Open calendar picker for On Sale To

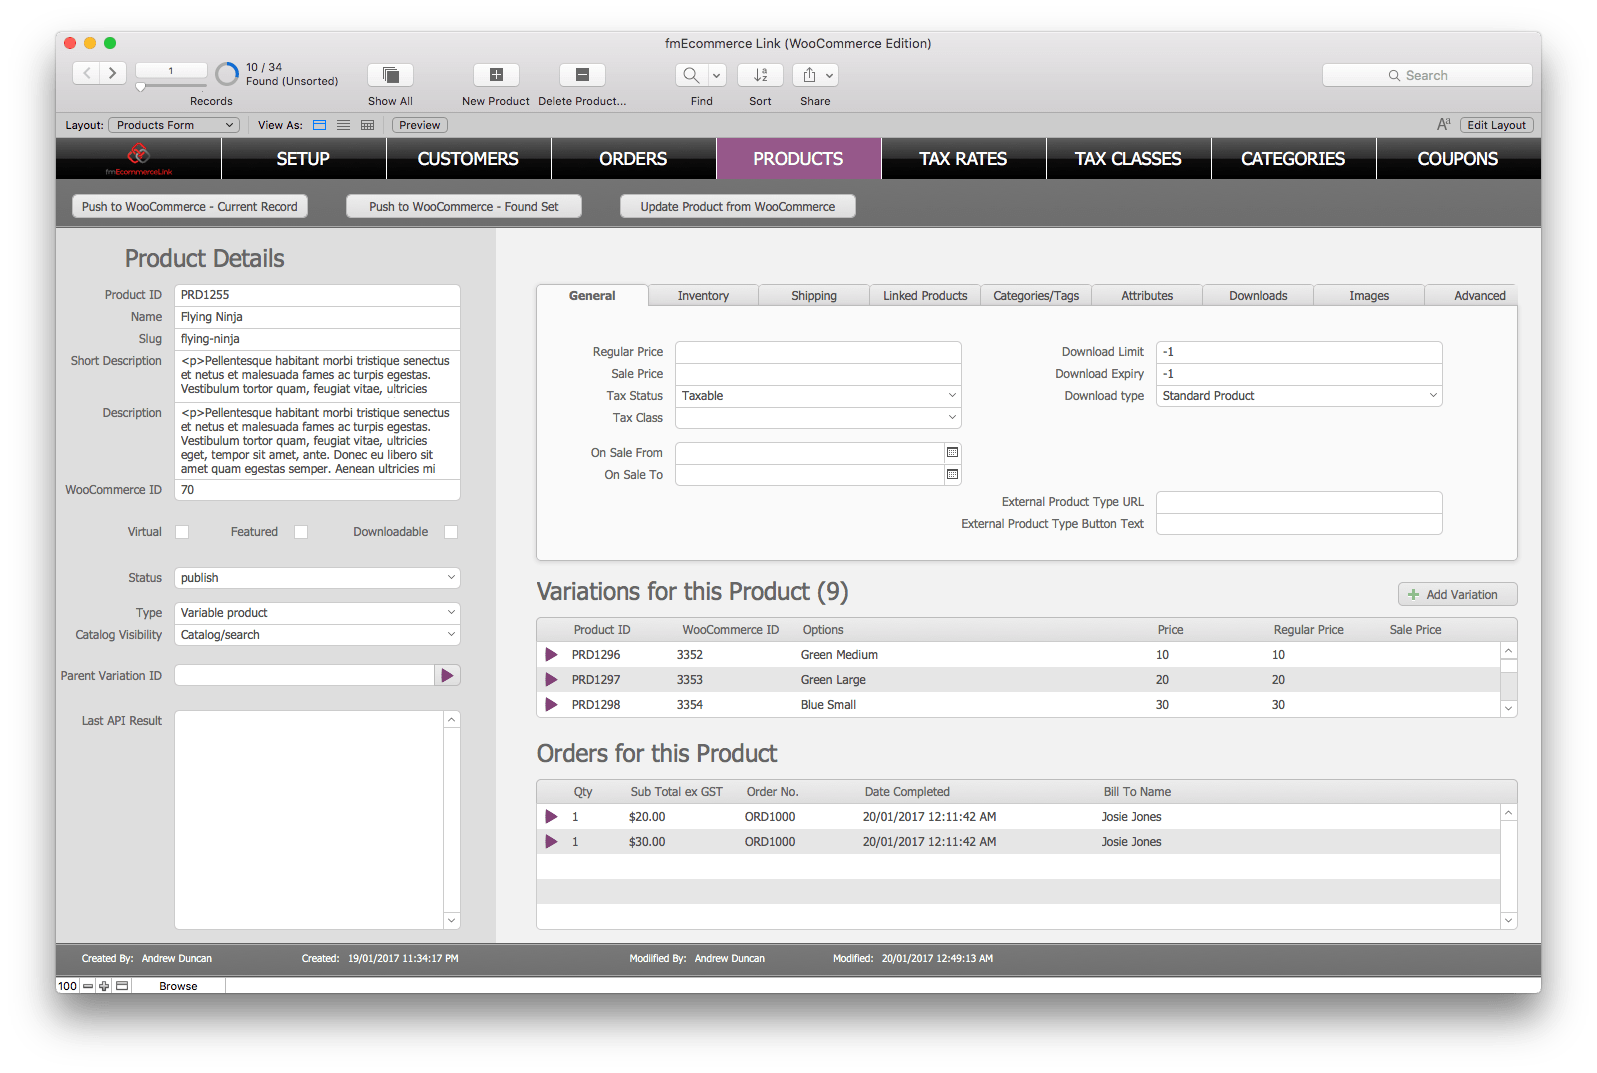[952, 475]
